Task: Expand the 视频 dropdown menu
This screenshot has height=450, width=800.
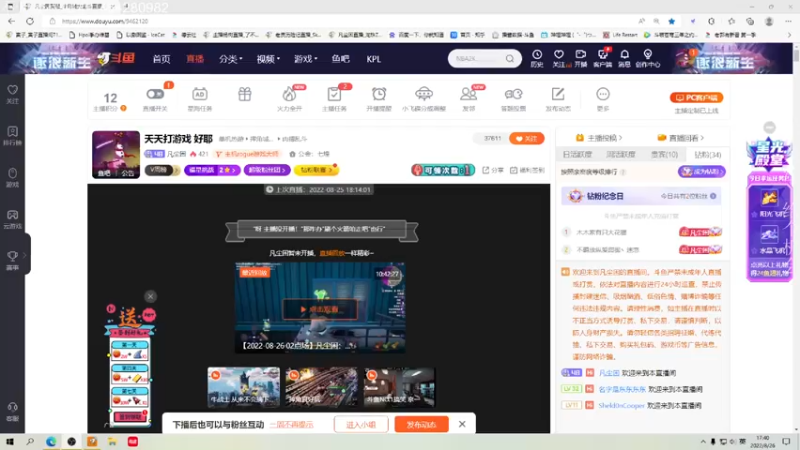Action: (268, 59)
